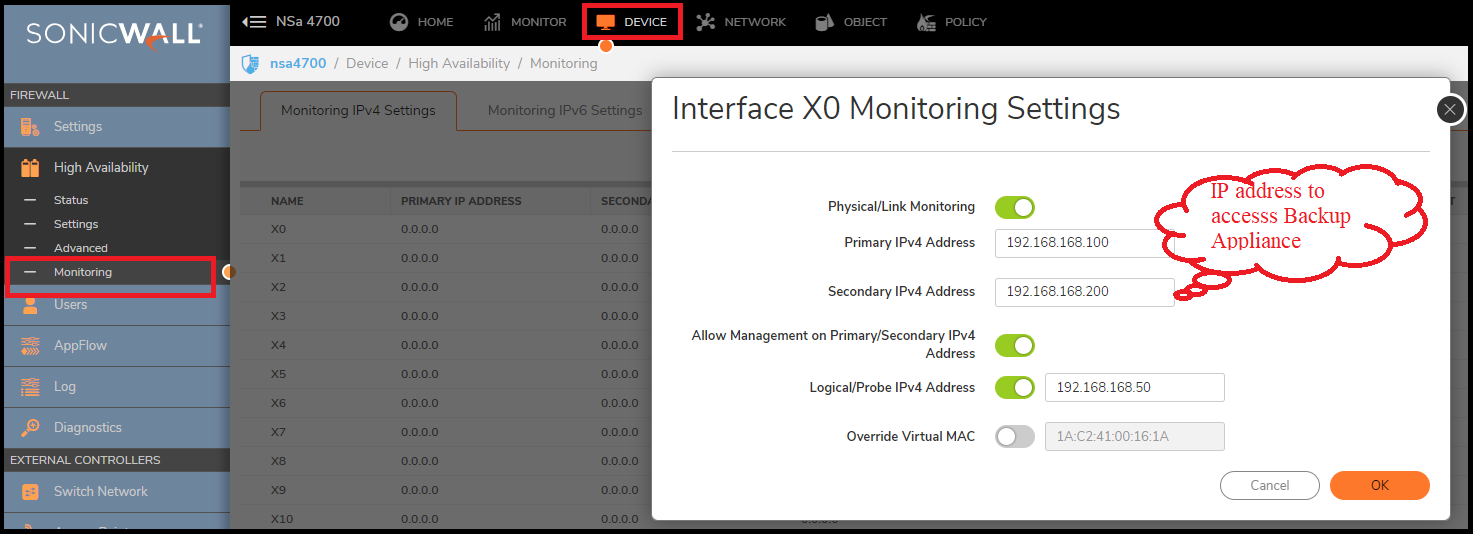Enable the Override Virtual MAC switch
This screenshot has width=1473, height=536.
click(x=1014, y=437)
